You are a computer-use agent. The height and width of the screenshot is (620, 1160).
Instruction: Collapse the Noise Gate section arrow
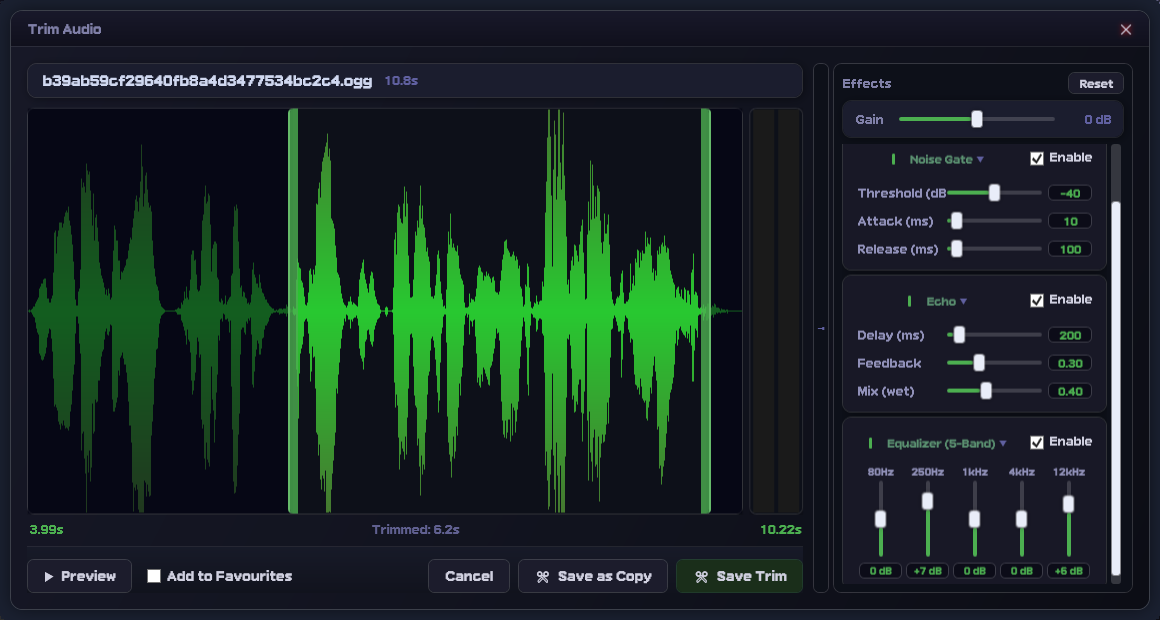(x=980, y=160)
